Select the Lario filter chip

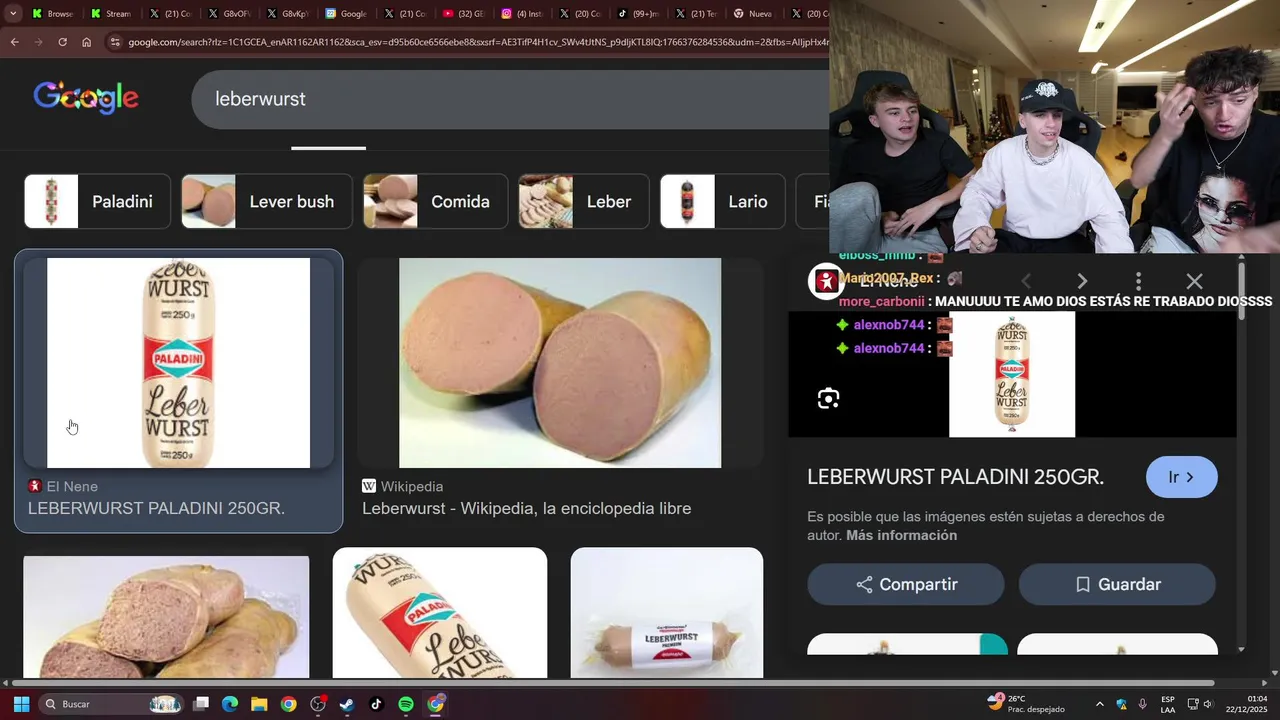723,202
